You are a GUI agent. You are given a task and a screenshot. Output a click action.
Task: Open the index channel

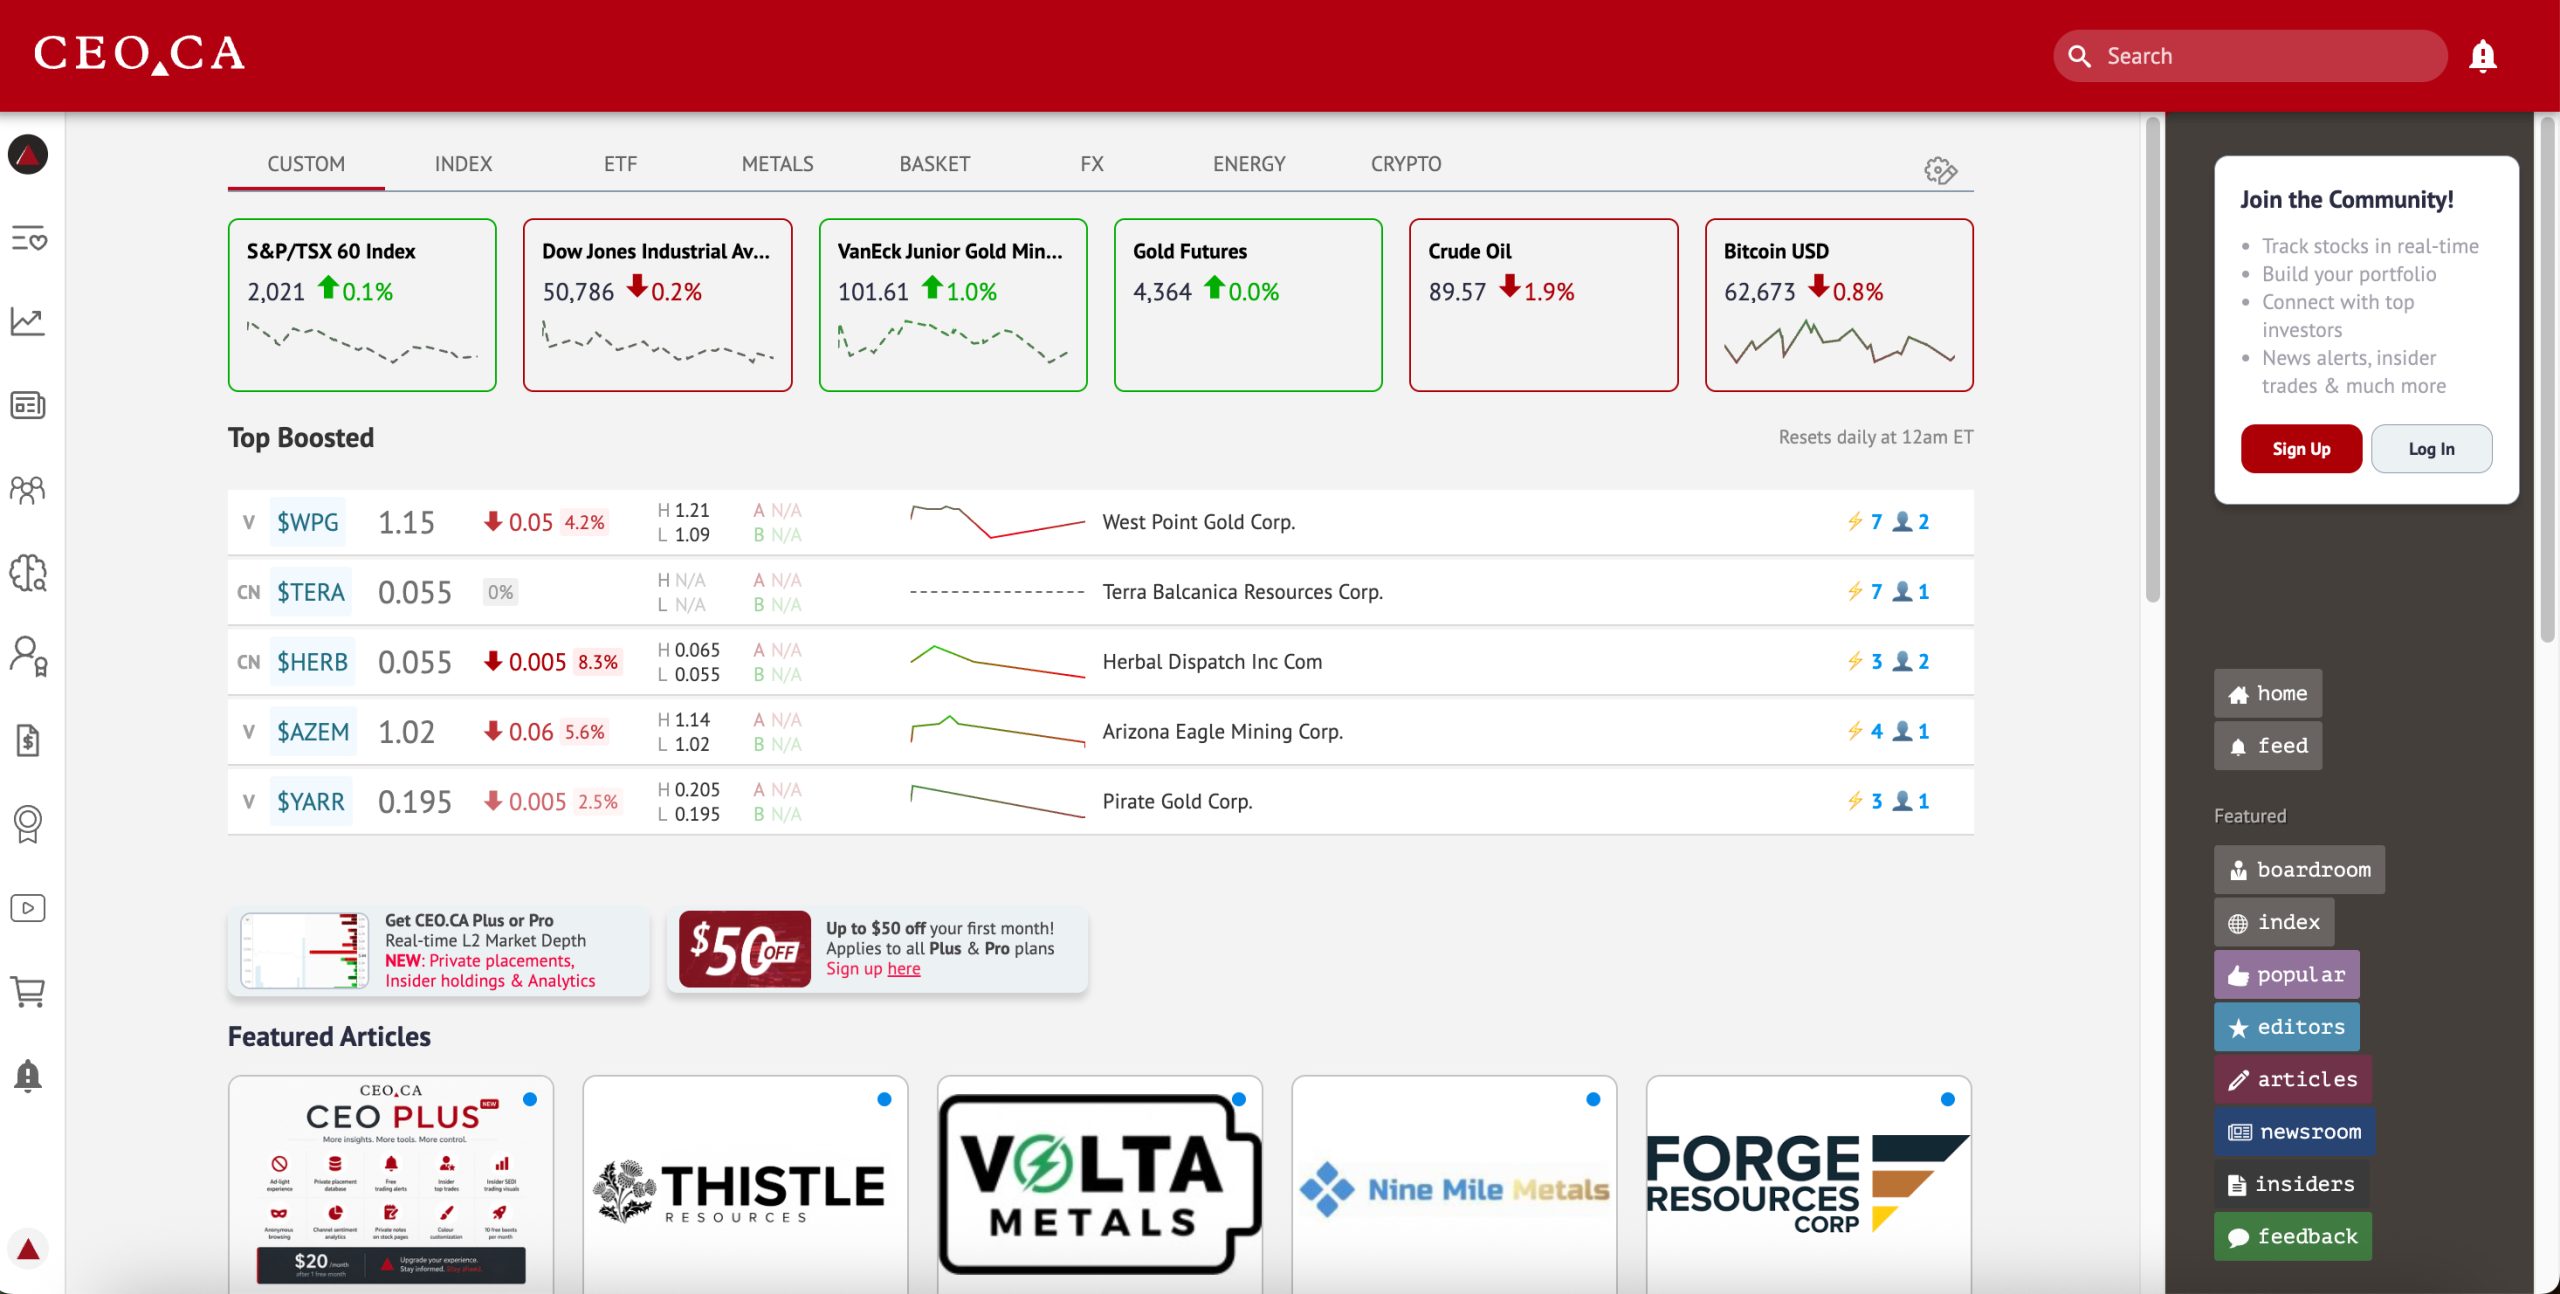click(x=2274, y=922)
